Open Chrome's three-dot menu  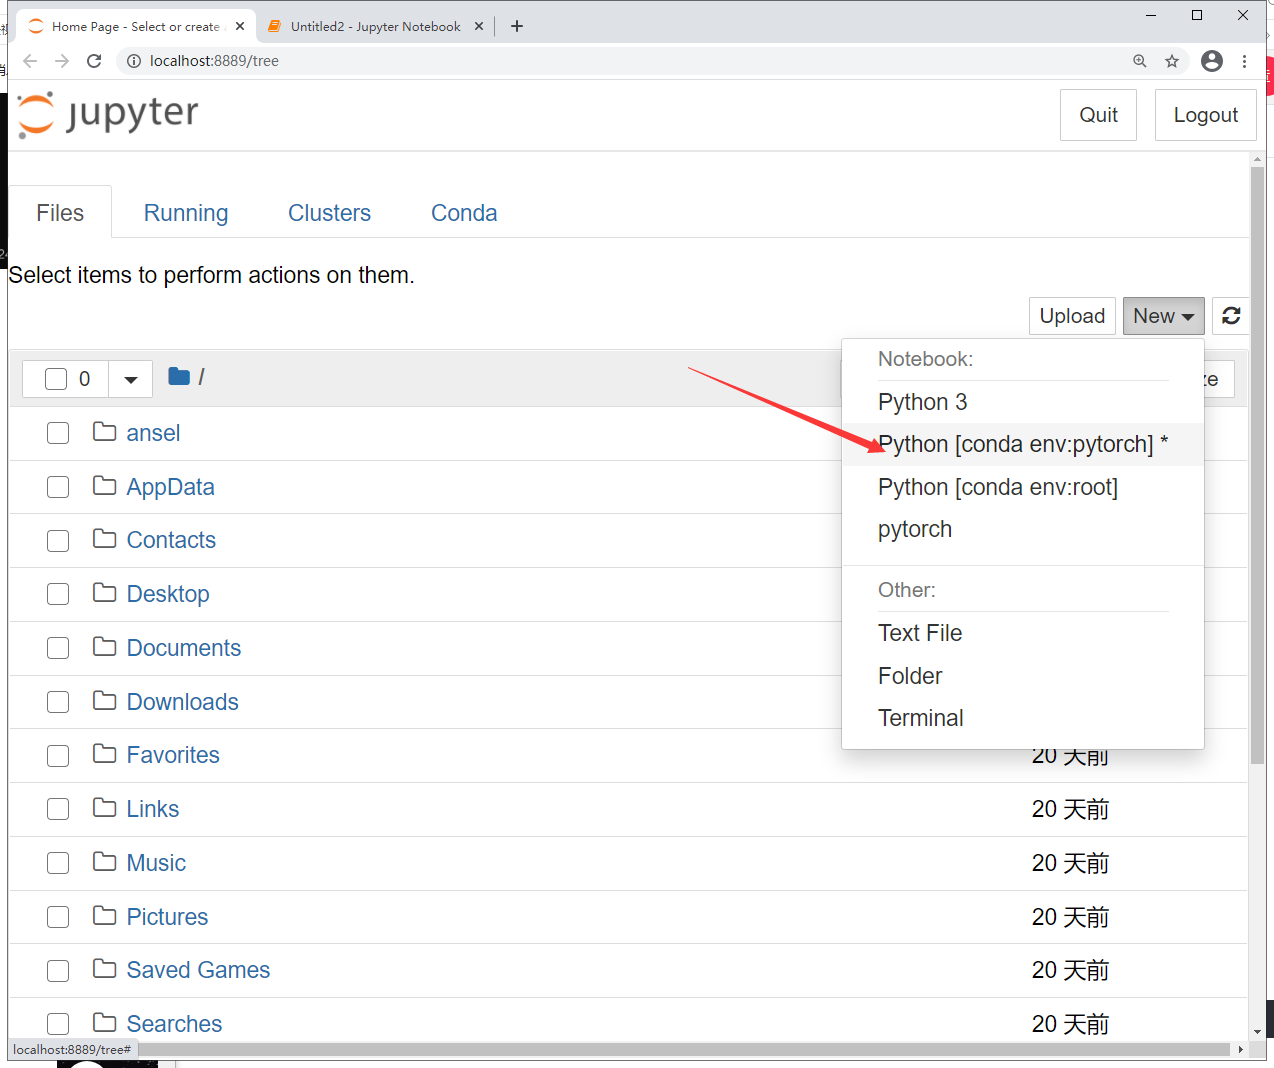click(x=1245, y=61)
